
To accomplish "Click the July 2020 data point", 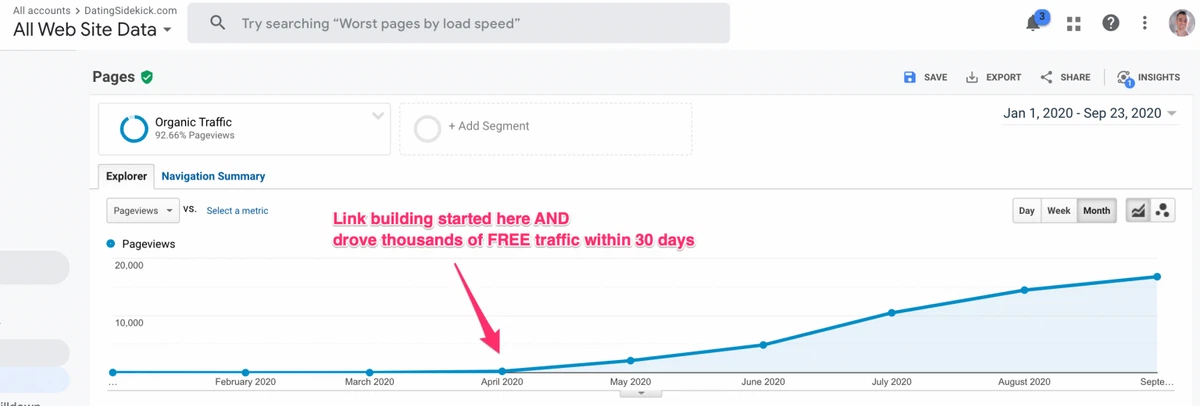I will (x=891, y=313).
